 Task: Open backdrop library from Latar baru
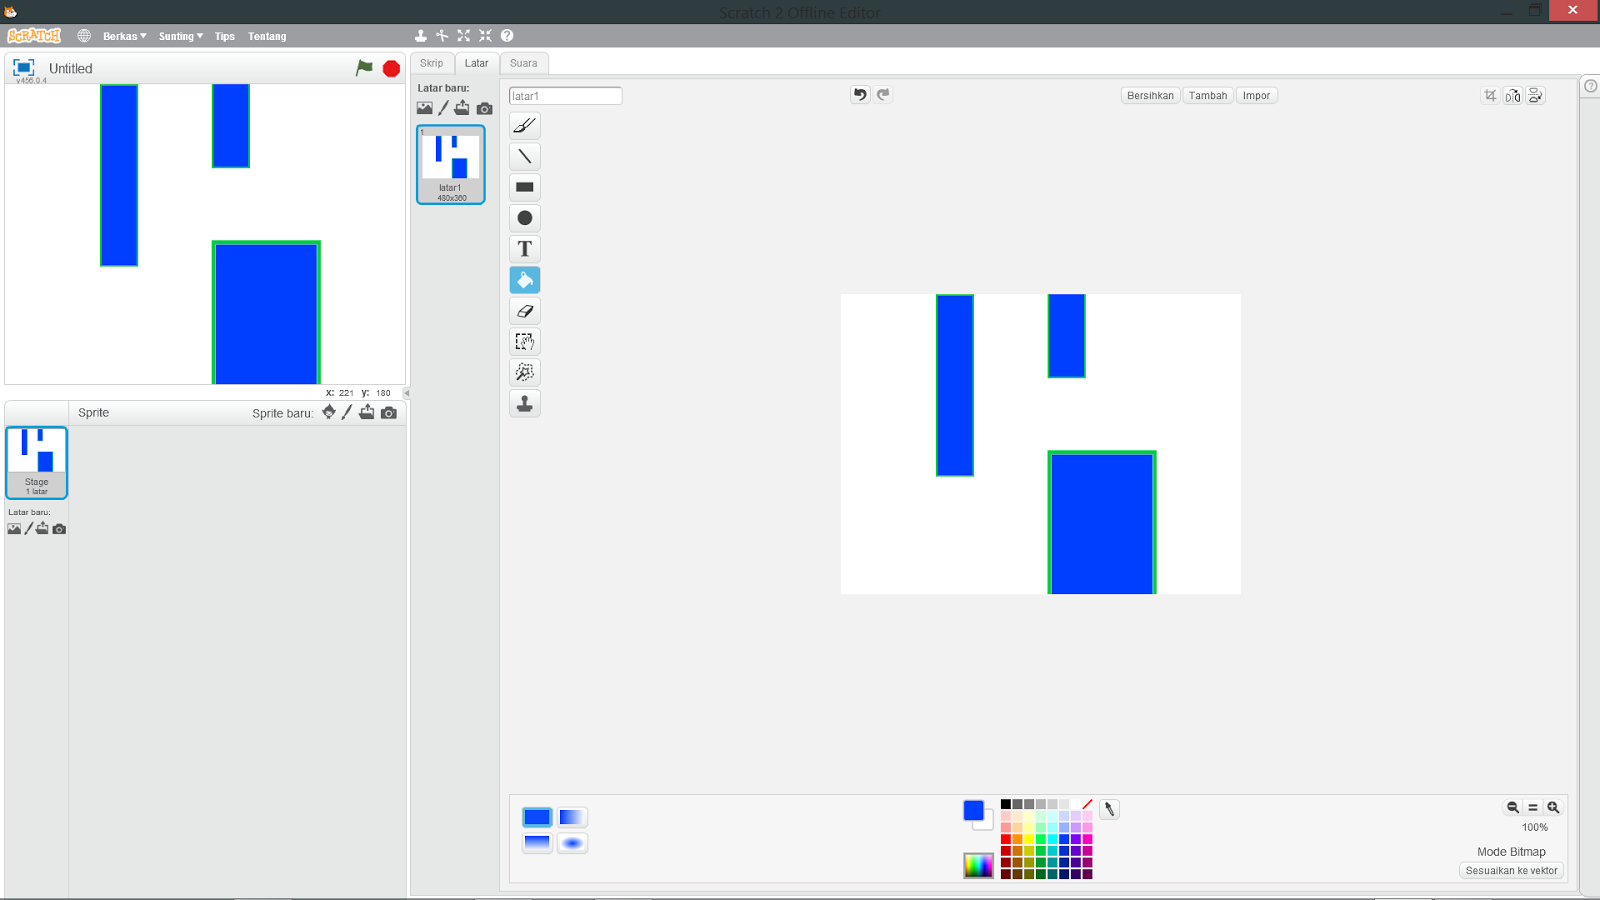[424, 107]
